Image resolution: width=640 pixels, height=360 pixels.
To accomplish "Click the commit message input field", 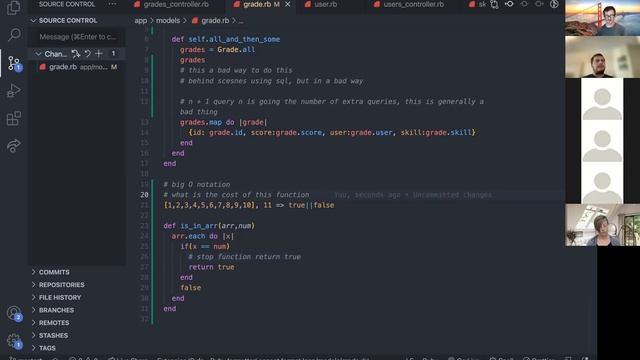I will tap(78, 37).
